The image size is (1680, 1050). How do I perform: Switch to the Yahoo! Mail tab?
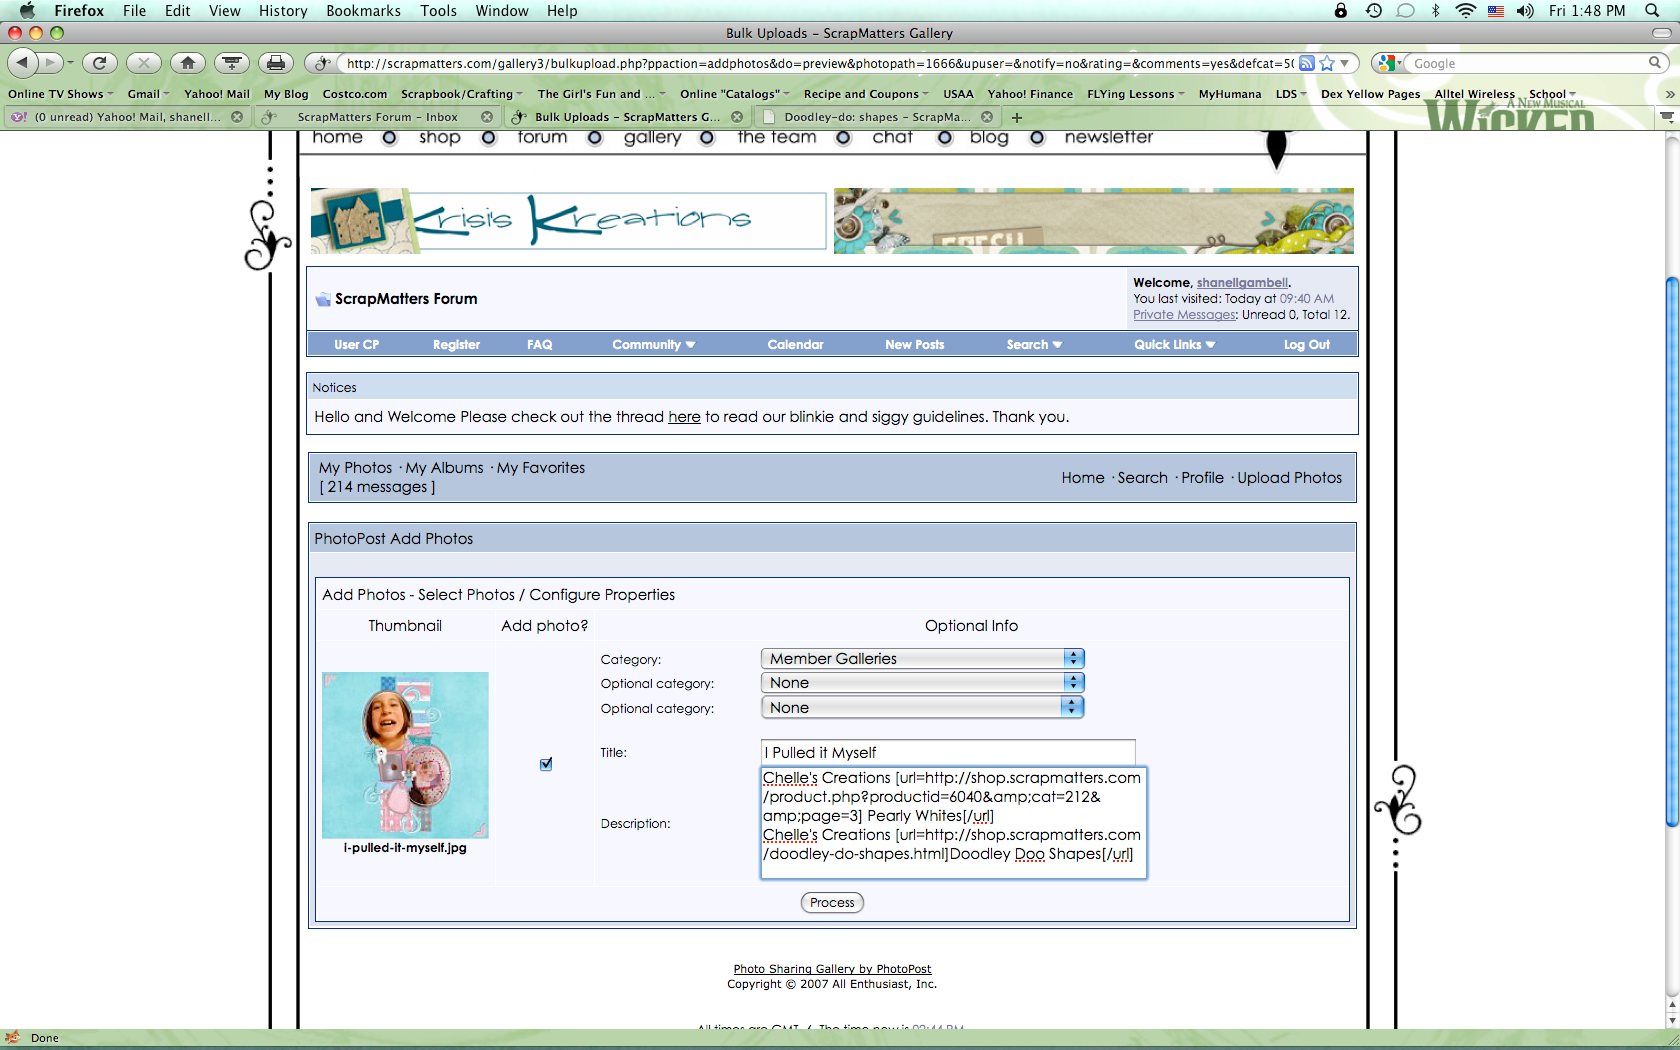[125, 117]
